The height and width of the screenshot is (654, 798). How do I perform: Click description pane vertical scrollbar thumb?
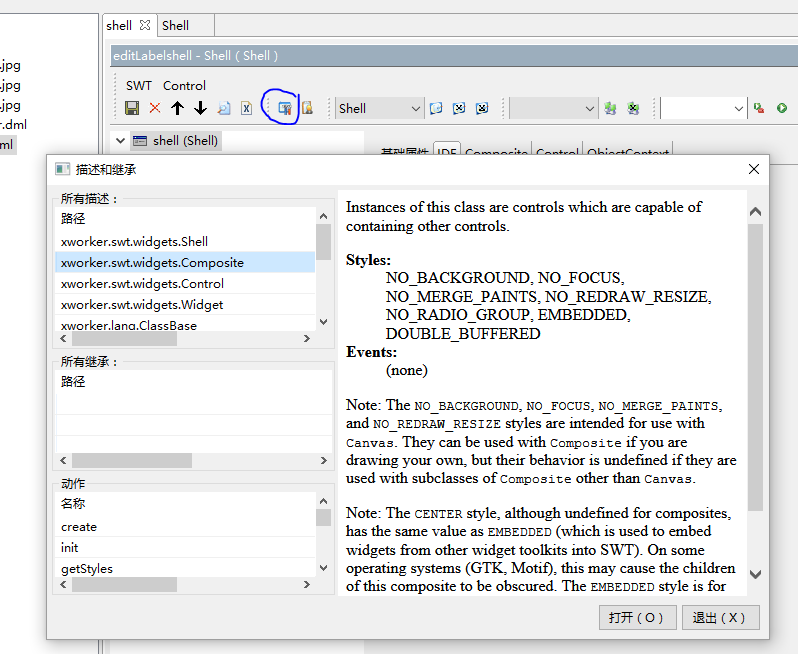pos(755,367)
